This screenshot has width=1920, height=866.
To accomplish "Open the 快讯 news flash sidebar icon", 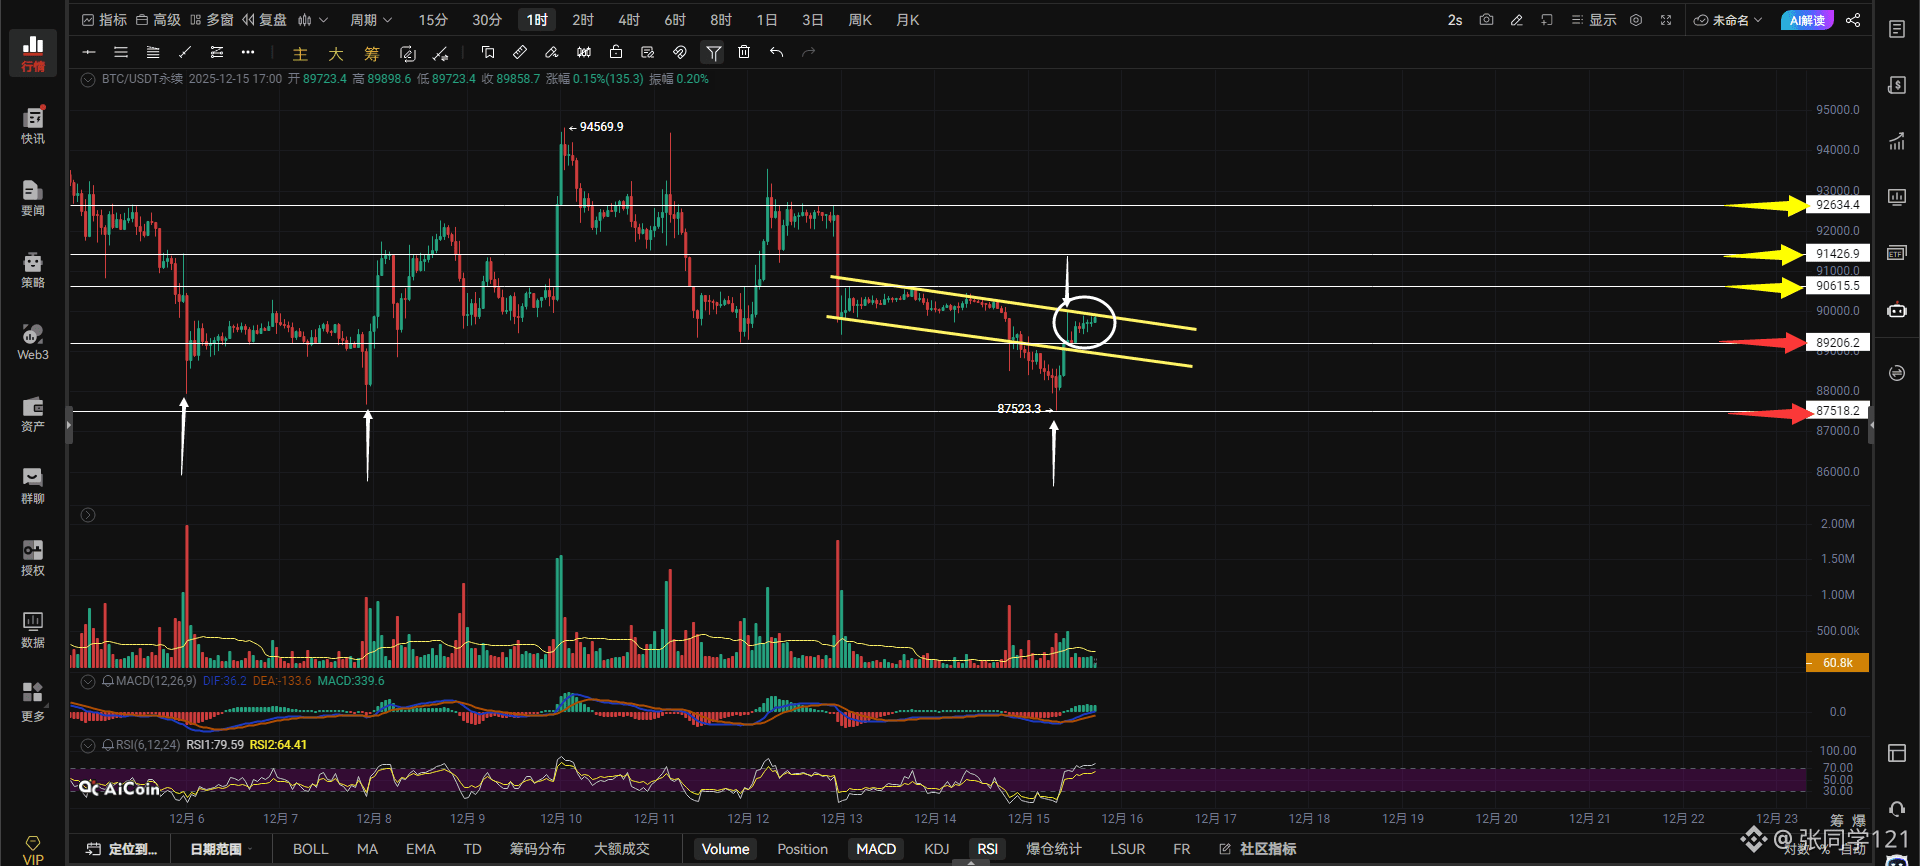I will (33, 125).
